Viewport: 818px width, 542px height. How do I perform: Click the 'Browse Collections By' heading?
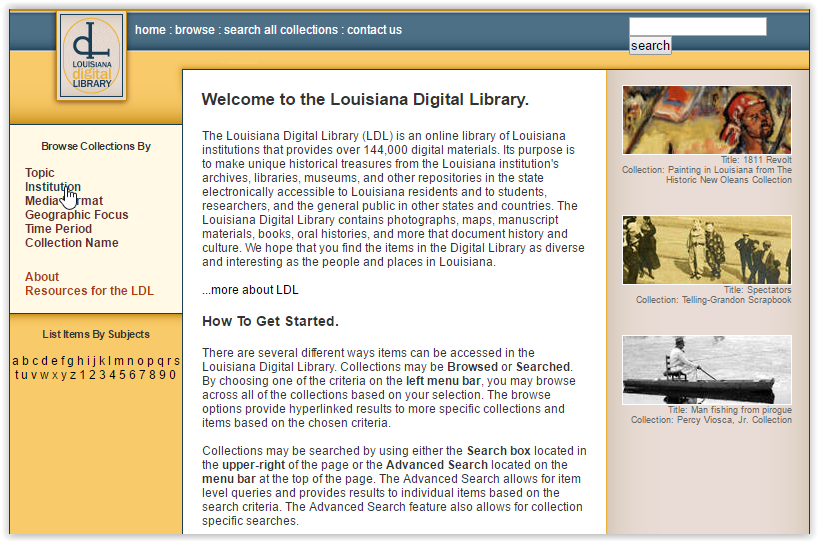click(96, 147)
